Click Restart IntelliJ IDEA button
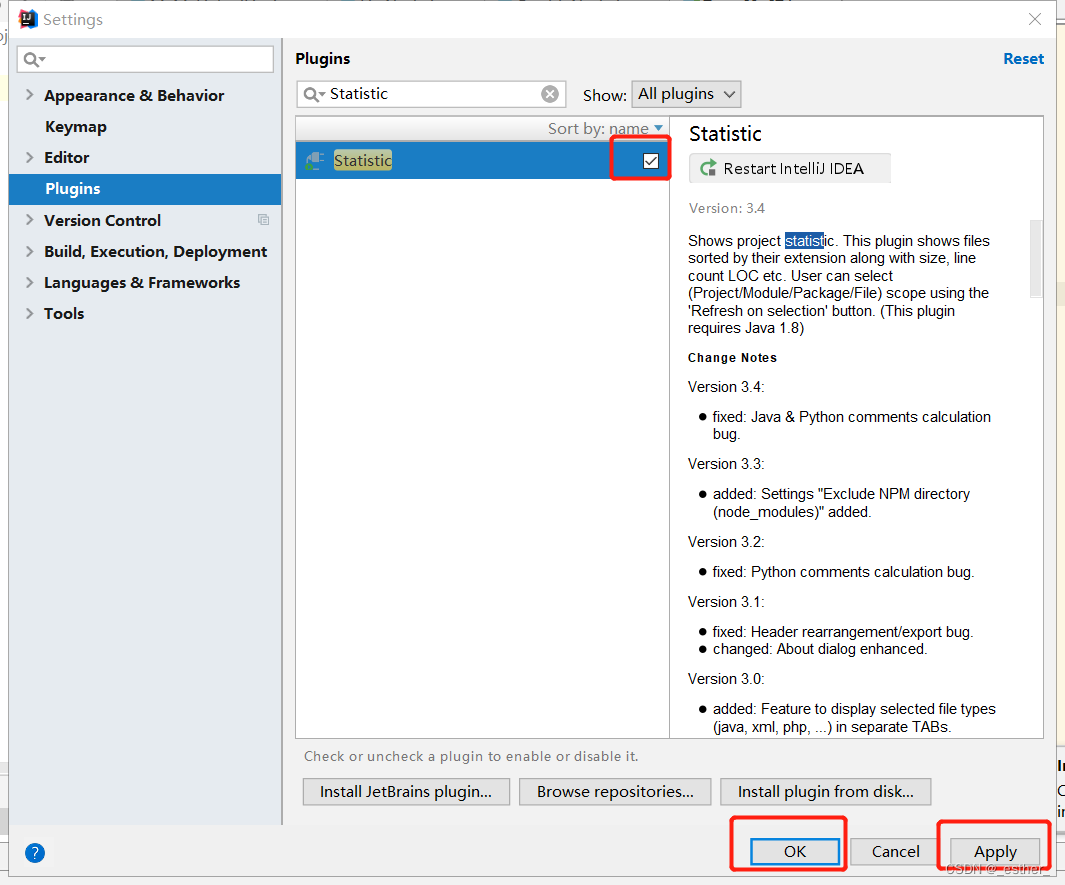The width and height of the screenshot is (1065, 885). 789,168
